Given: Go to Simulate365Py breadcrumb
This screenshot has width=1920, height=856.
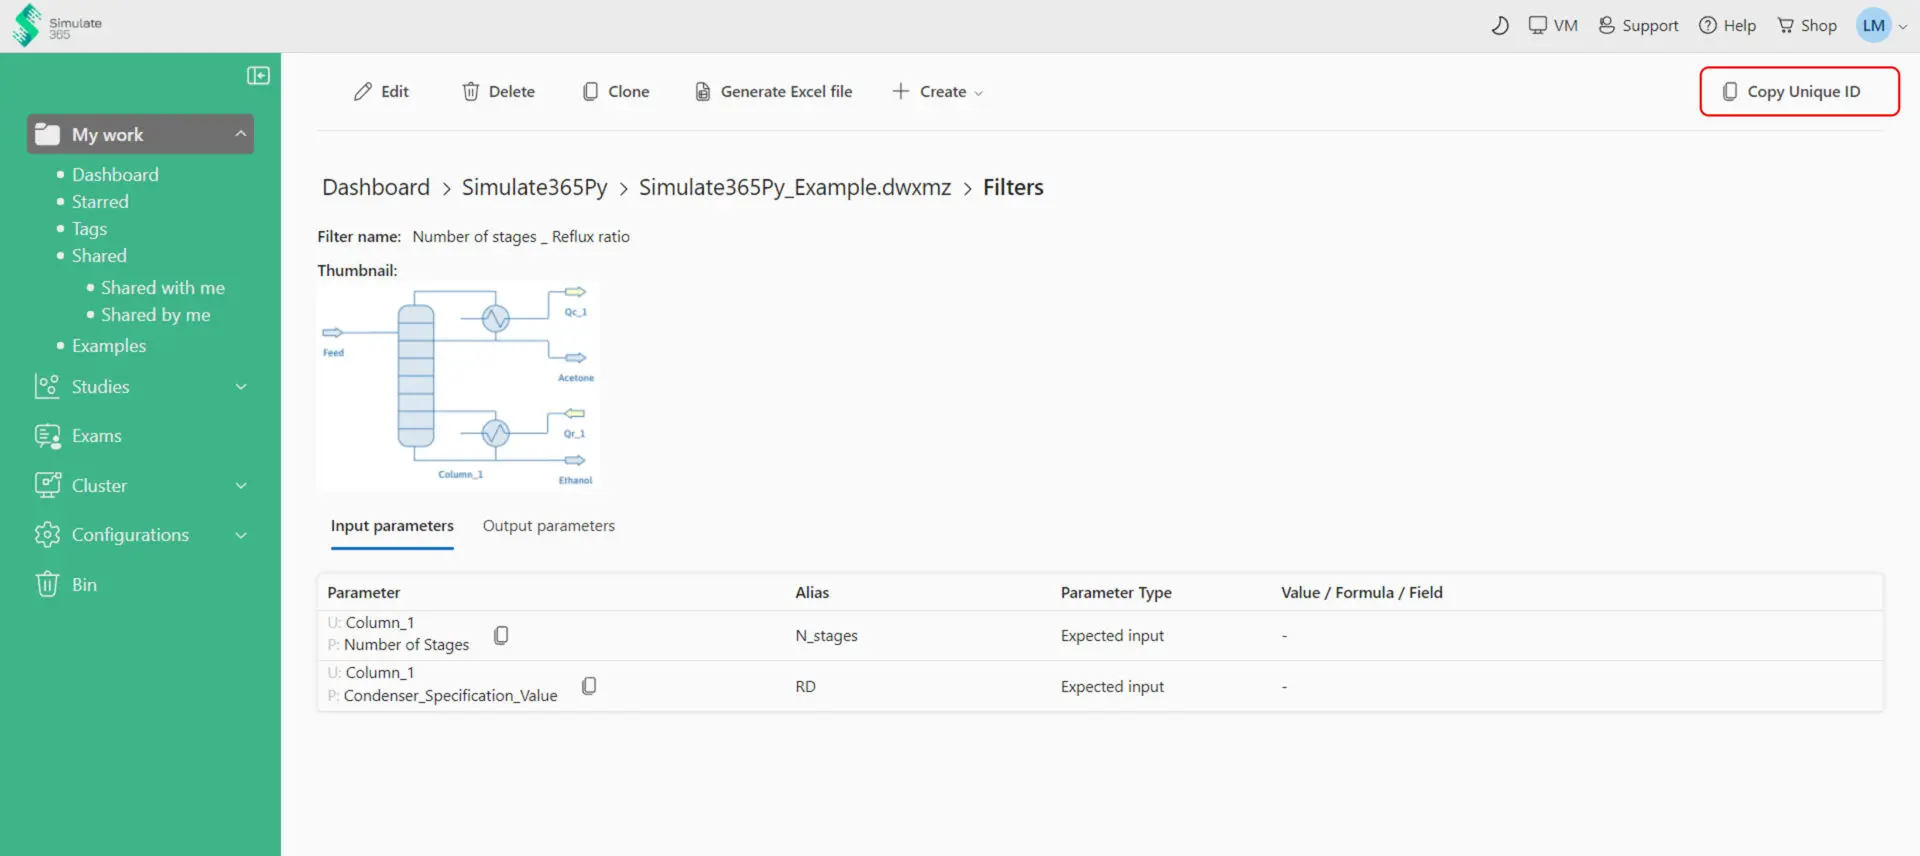Looking at the screenshot, I should click(x=535, y=188).
